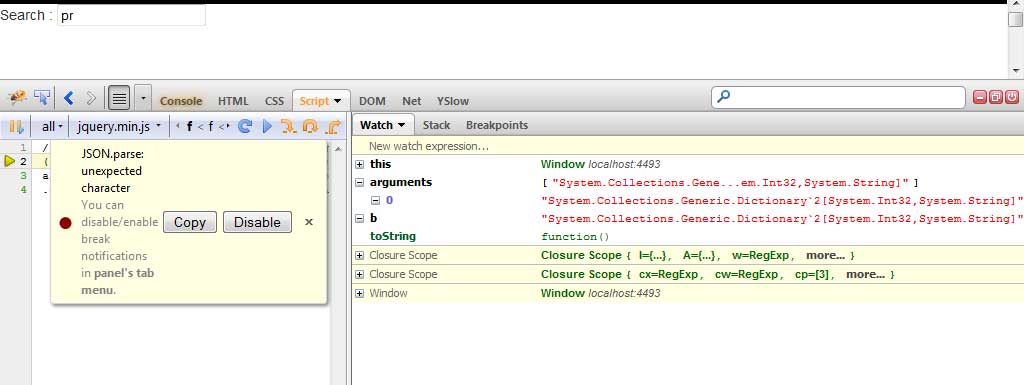Collapse the '0' argument entry
The width and height of the screenshot is (1024, 385).
pos(376,201)
